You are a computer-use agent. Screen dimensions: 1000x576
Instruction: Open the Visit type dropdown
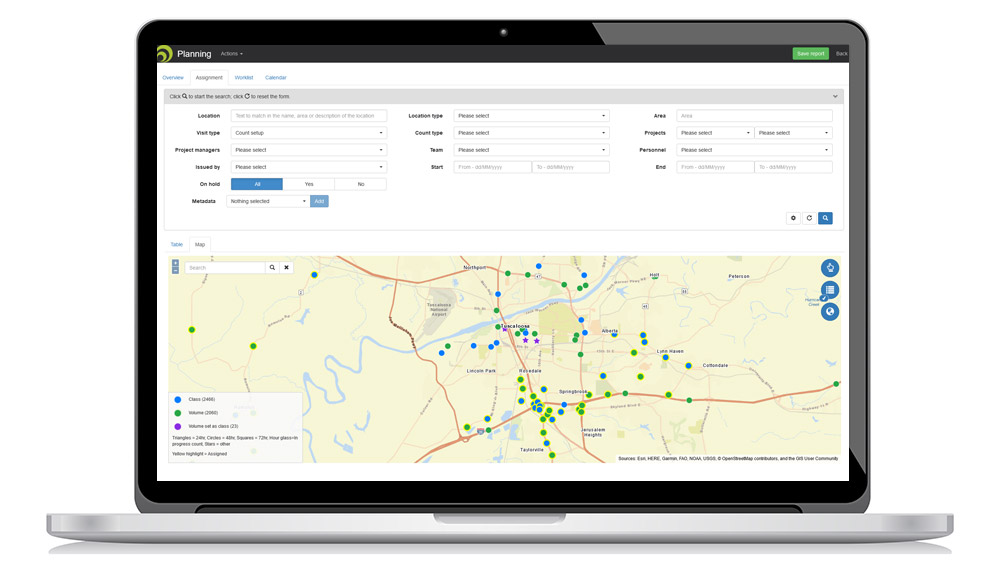pyautogui.click(x=308, y=133)
